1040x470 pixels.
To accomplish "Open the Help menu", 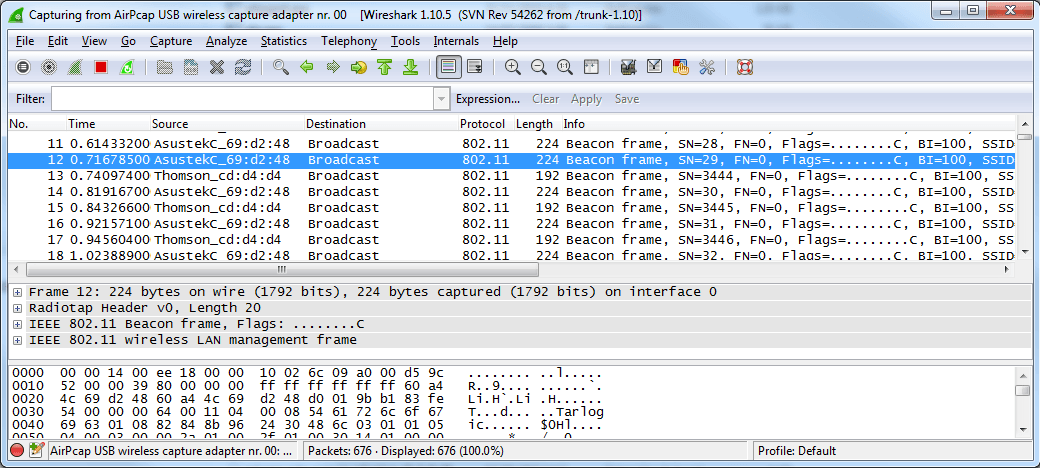I will (505, 41).
